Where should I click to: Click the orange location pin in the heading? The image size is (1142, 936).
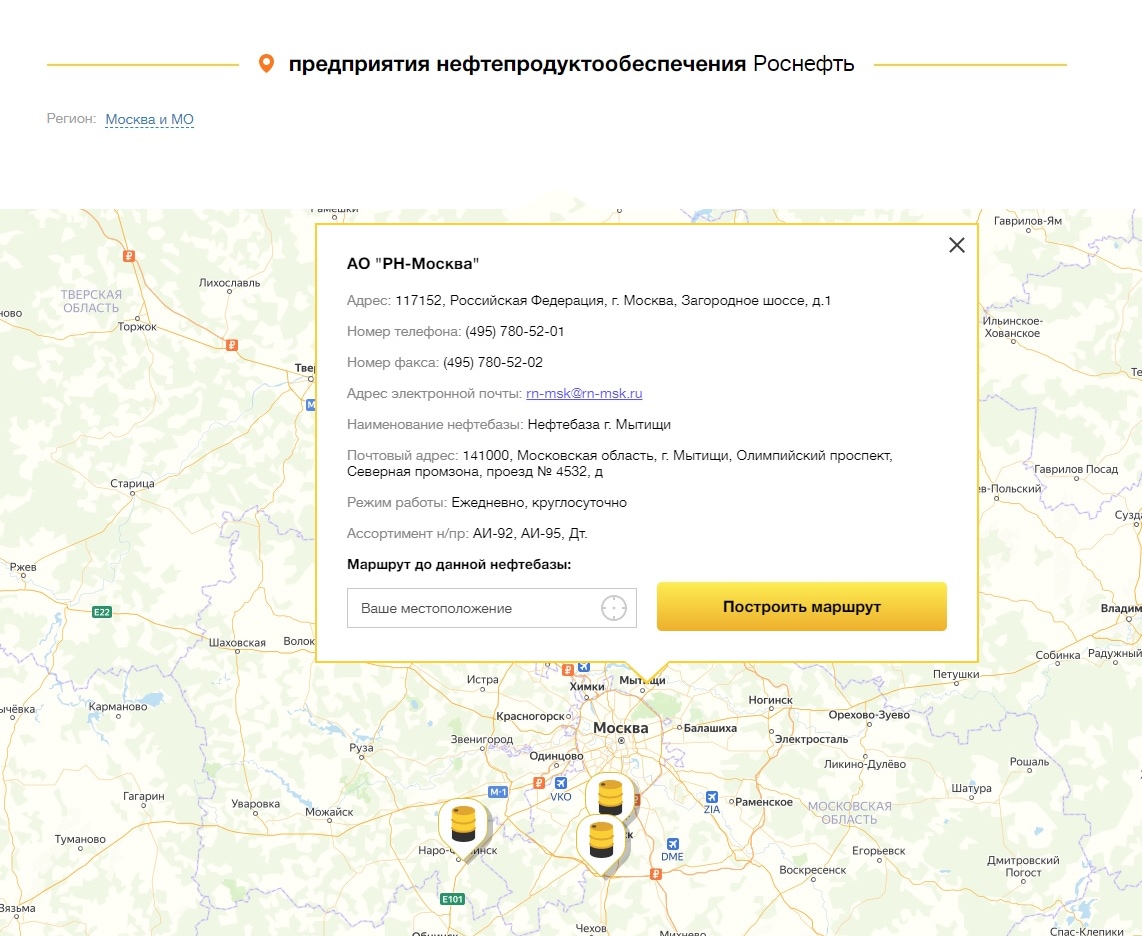[x=267, y=64]
